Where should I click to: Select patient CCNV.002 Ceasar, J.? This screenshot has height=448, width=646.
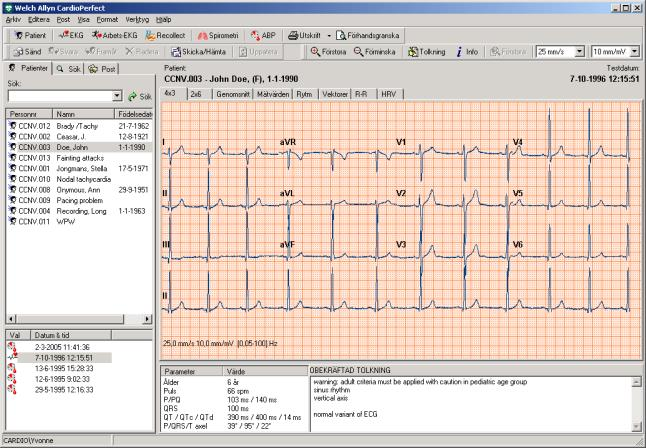tap(79, 136)
